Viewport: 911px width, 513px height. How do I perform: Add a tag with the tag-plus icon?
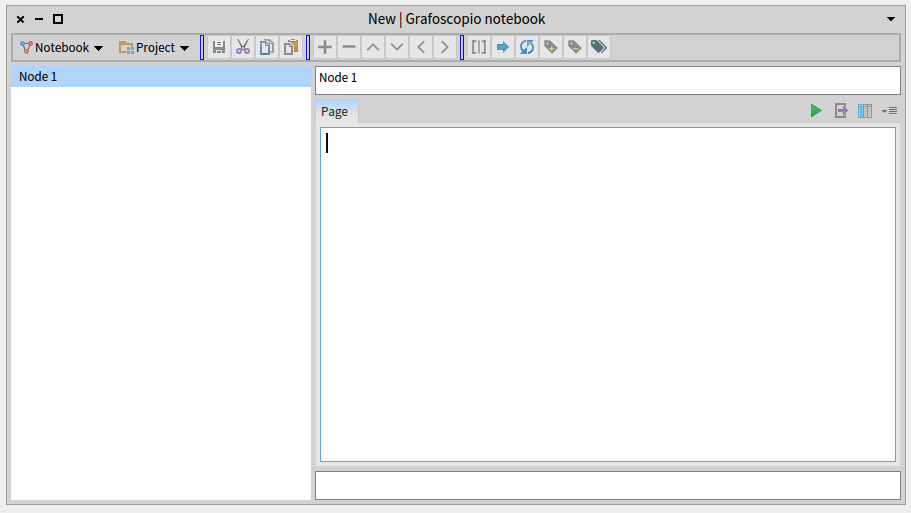click(551, 47)
